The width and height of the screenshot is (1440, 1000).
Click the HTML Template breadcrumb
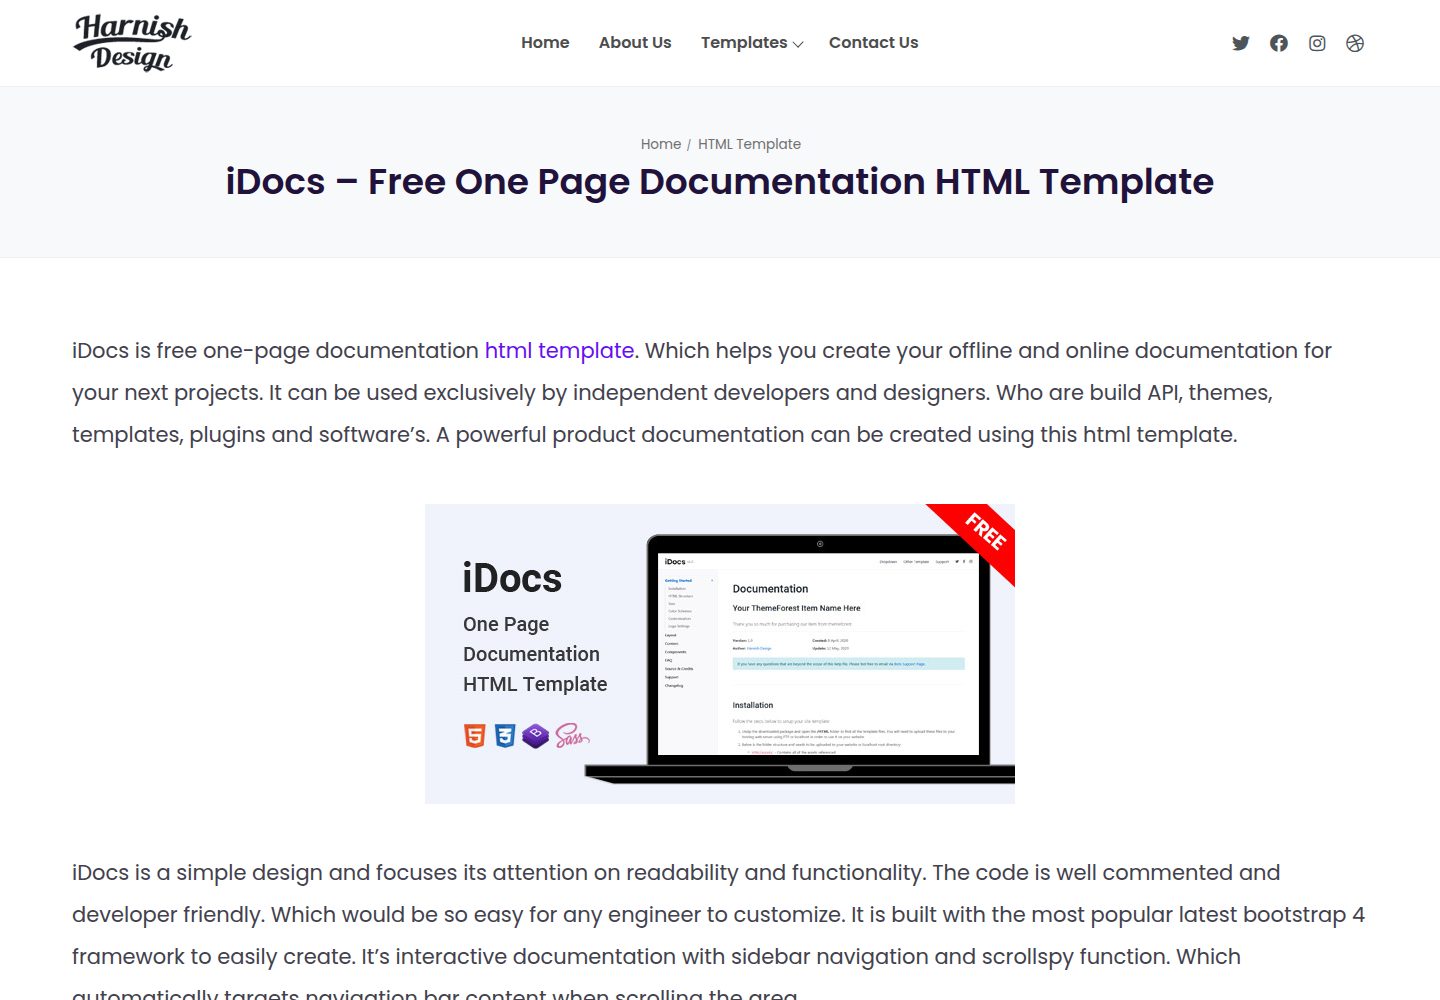tap(749, 144)
